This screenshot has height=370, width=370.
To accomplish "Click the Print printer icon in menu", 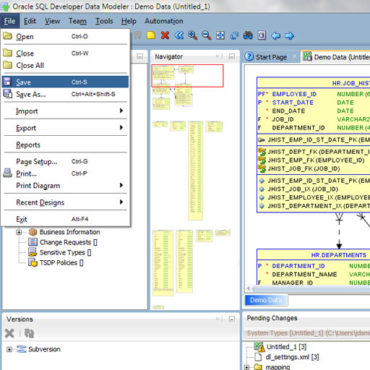I will tap(8, 173).
